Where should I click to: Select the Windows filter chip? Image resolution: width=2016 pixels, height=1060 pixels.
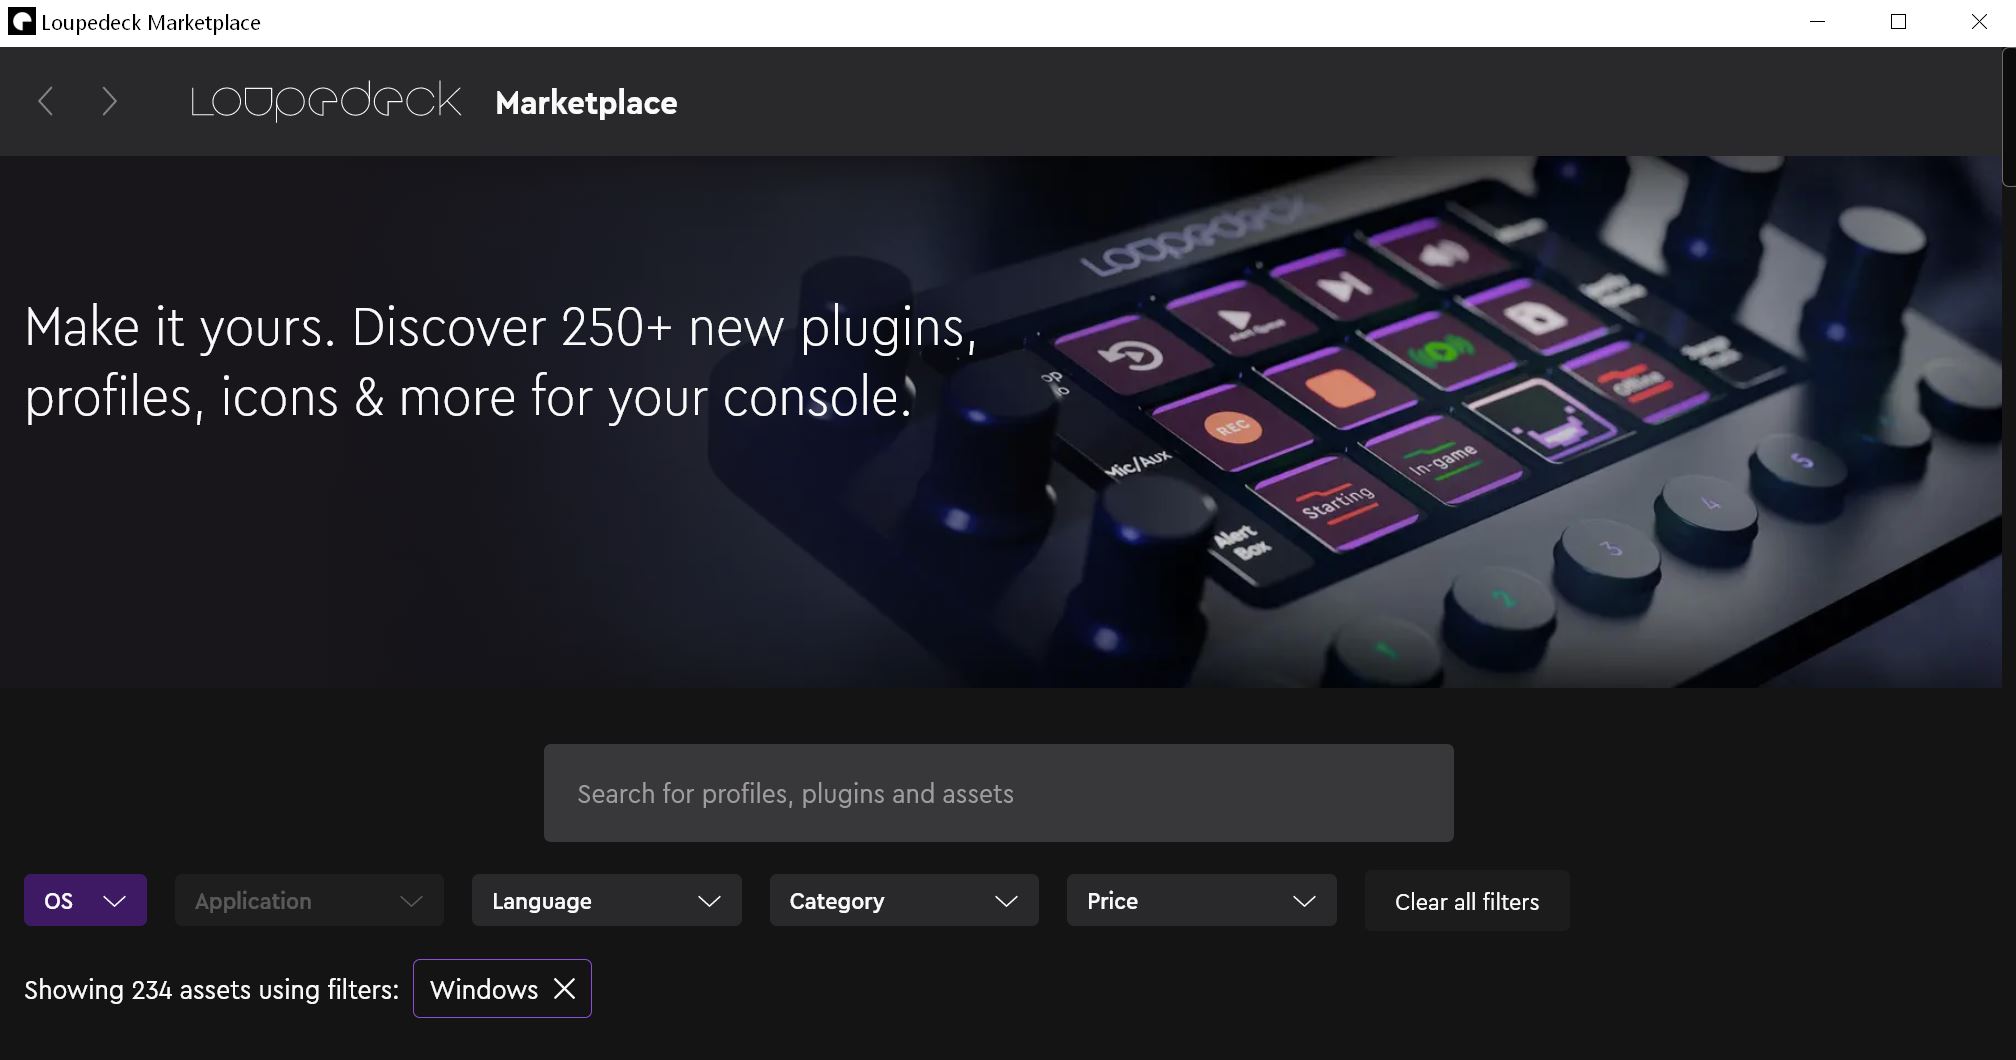coord(484,989)
